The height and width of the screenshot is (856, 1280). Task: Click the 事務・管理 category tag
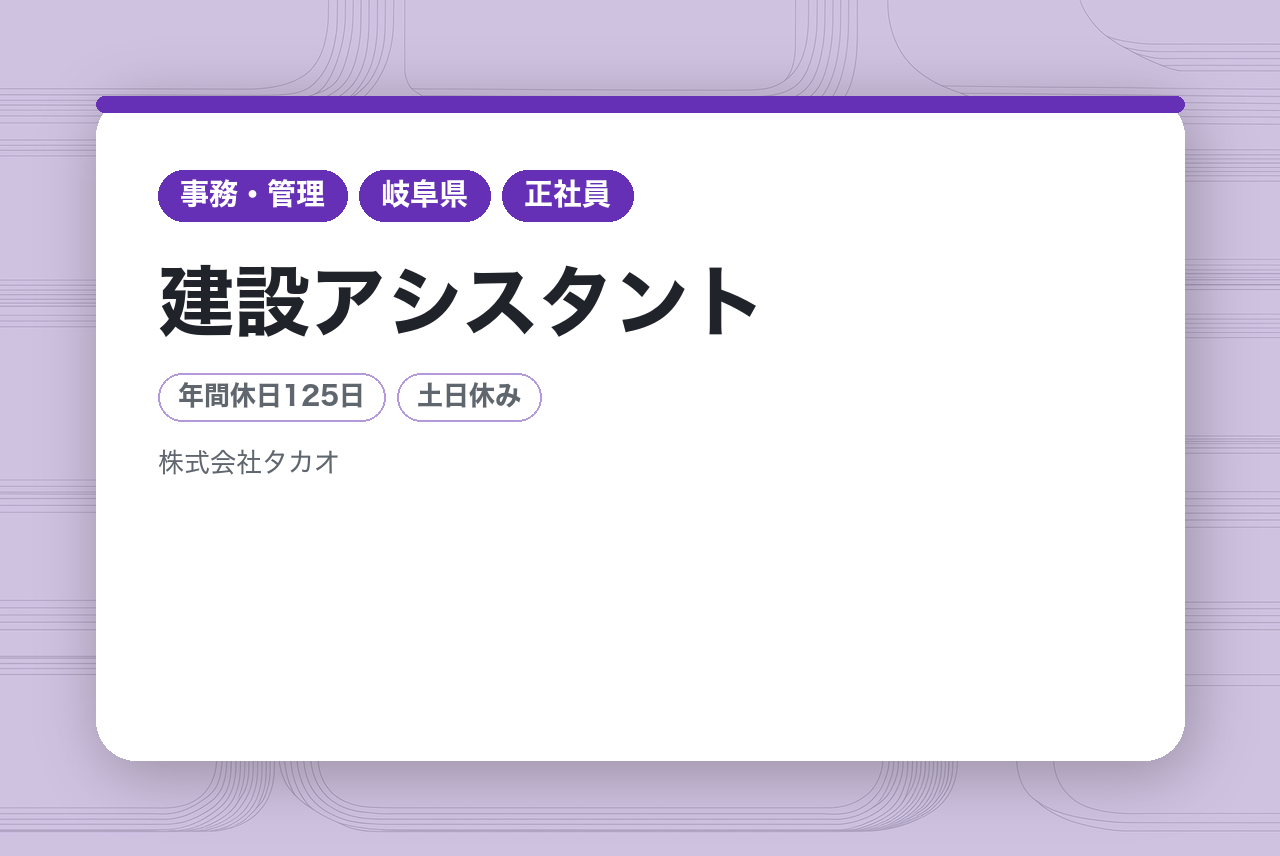coord(253,196)
